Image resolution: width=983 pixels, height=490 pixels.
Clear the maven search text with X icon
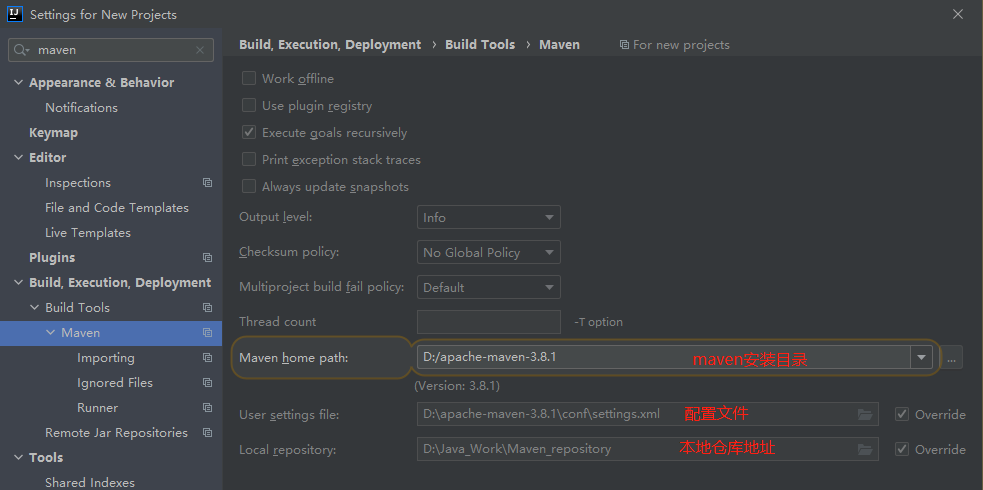(x=200, y=50)
